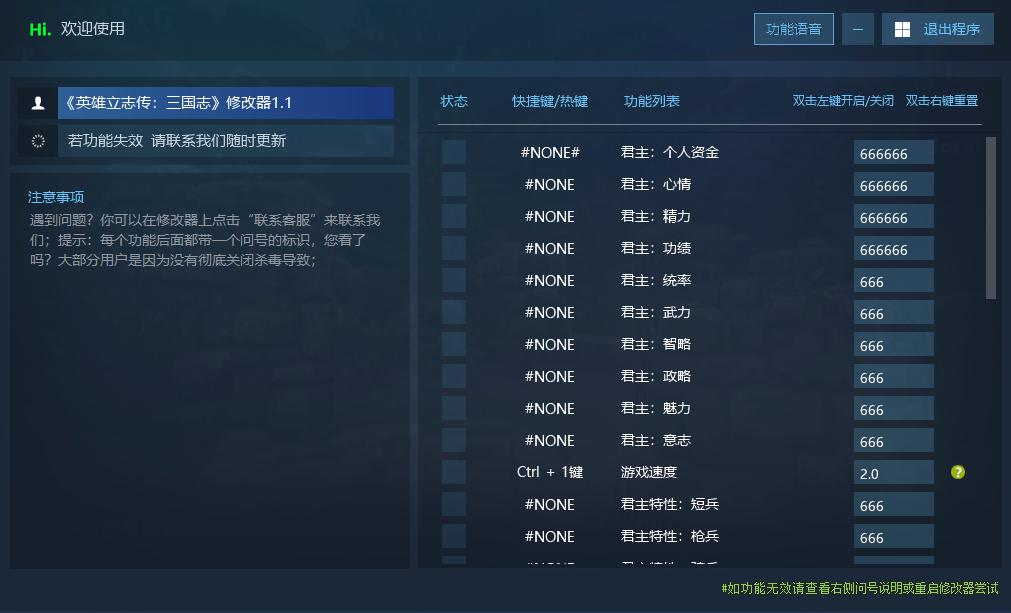
Task: Click the 状态 column header
Action: (454, 101)
